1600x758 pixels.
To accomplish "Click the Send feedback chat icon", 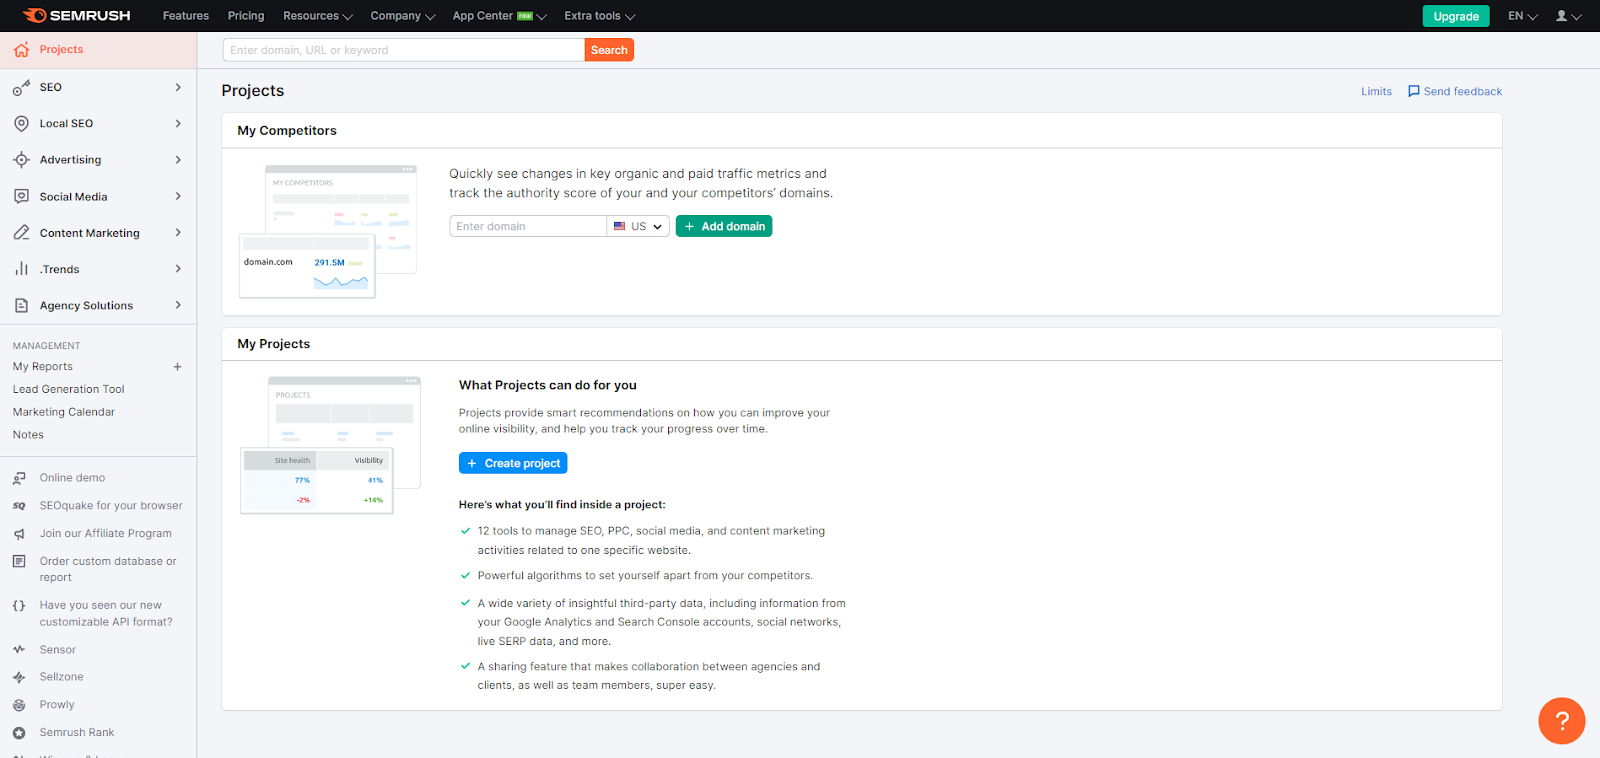I will tap(1414, 91).
